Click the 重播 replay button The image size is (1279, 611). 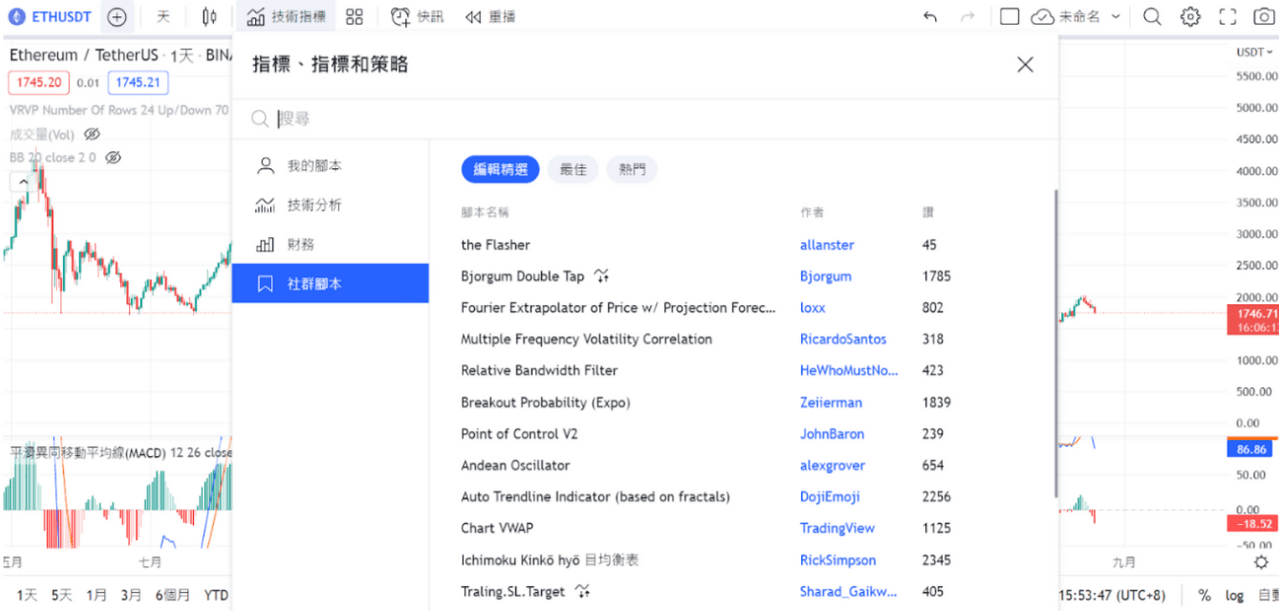(491, 17)
